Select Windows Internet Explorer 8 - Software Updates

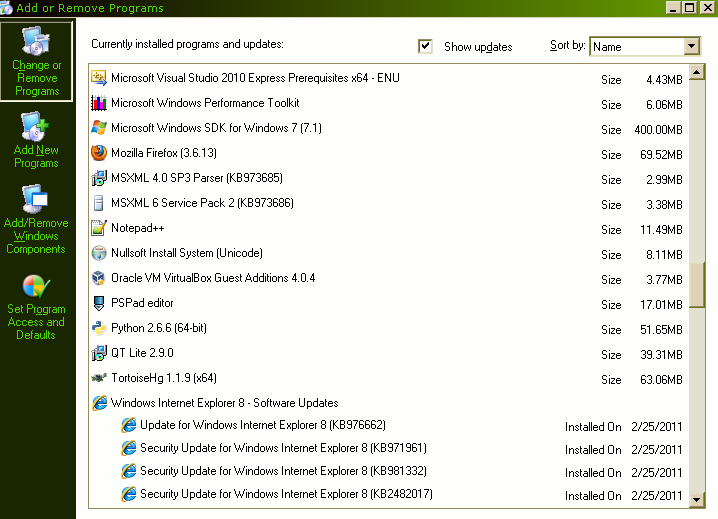click(x=388, y=403)
